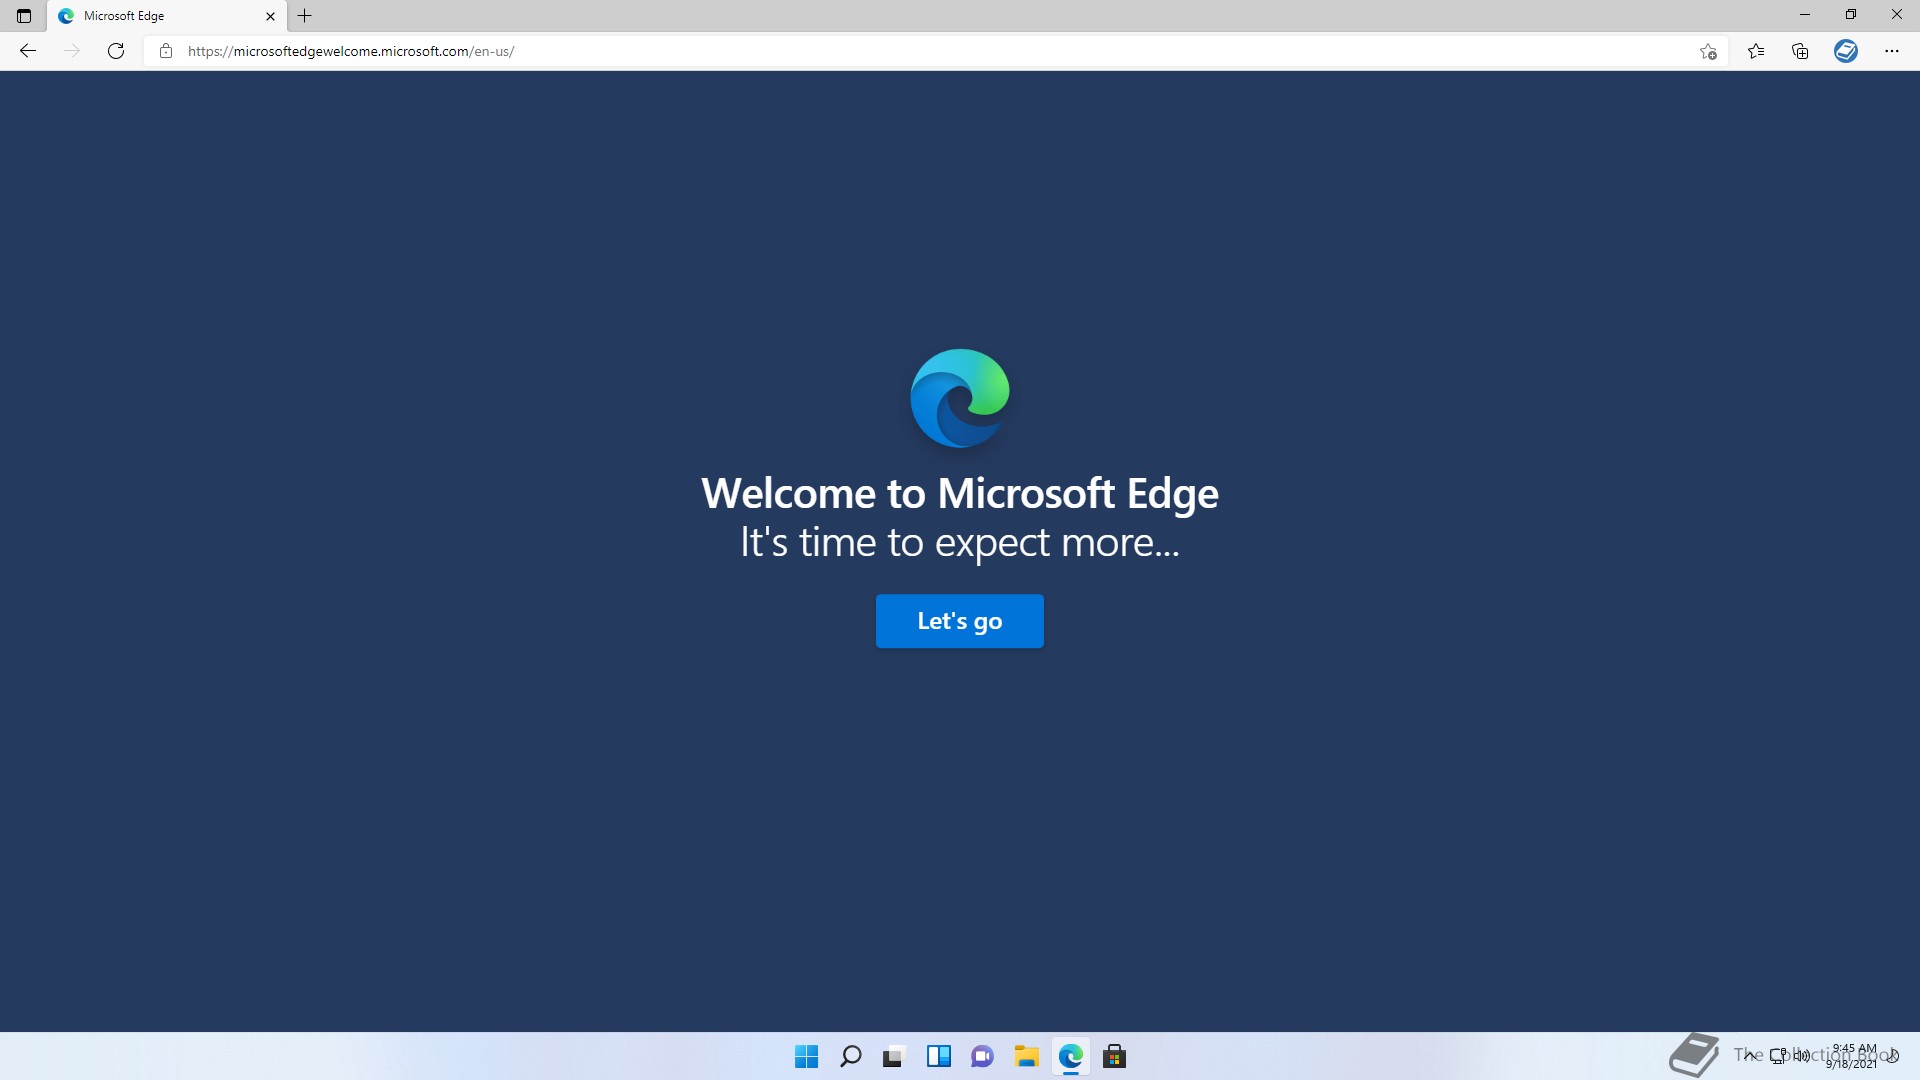Image resolution: width=1920 pixels, height=1080 pixels.
Task: Click the Let's go button
Action: point(960,621)
